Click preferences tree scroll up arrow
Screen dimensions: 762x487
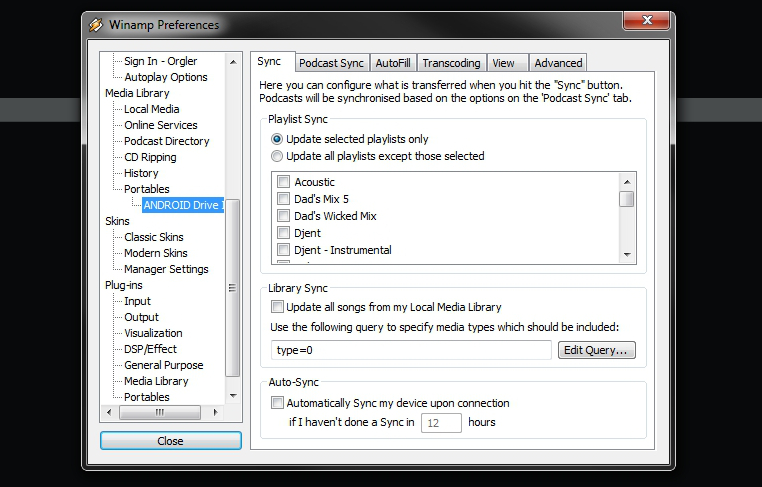(x=233, y=62)
